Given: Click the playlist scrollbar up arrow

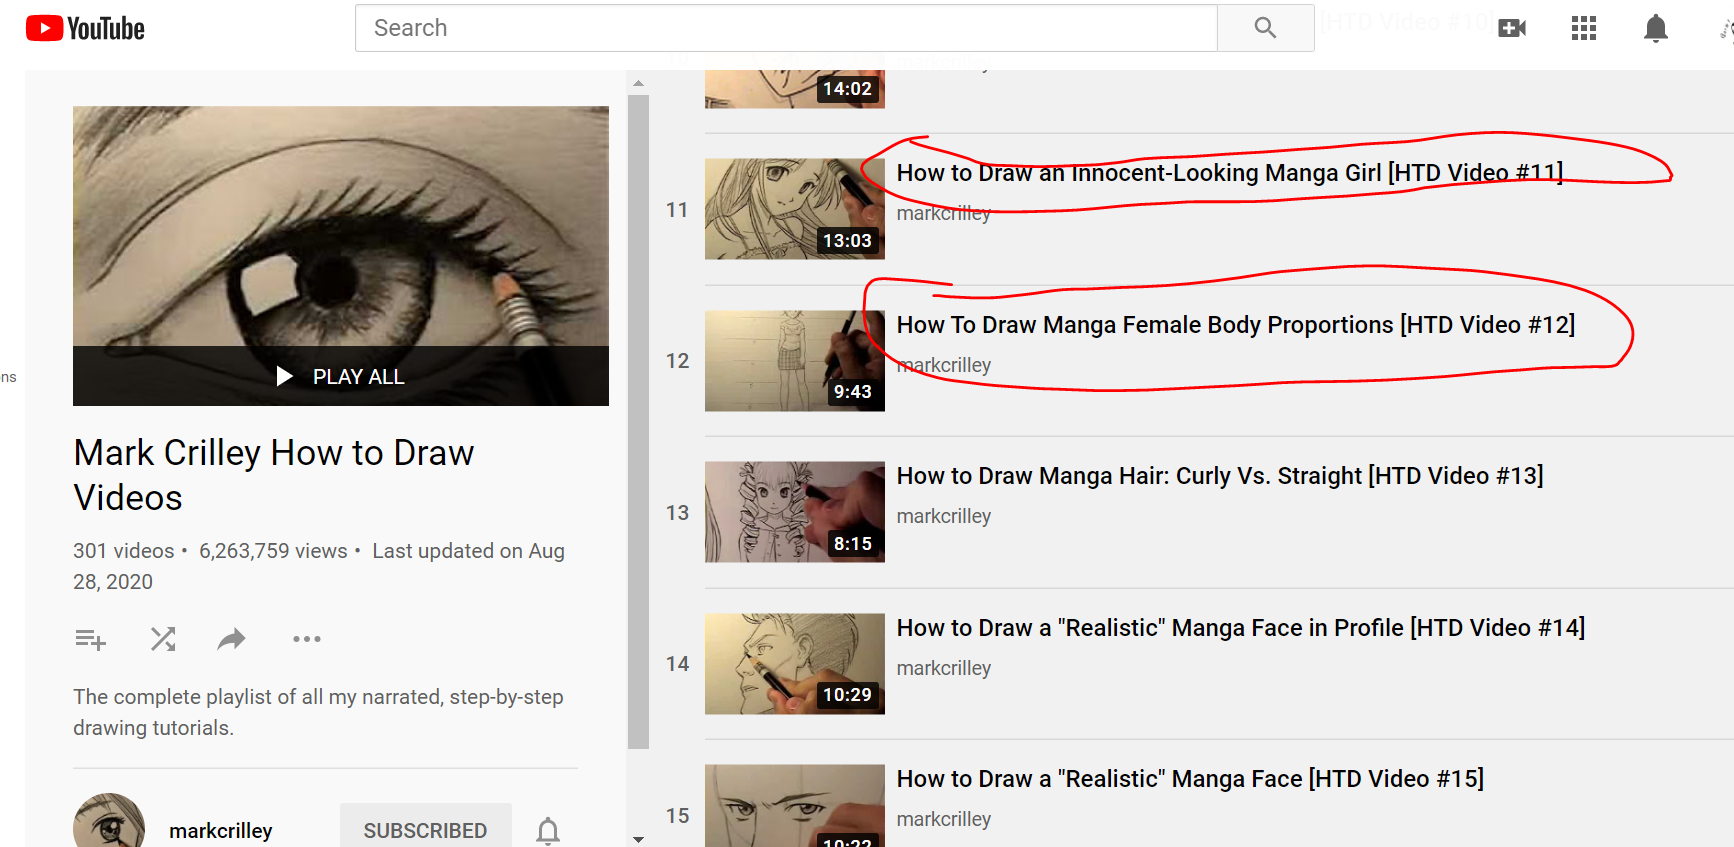Looking at the screenshot, I should pyautogui.click(x=638, y=84).
